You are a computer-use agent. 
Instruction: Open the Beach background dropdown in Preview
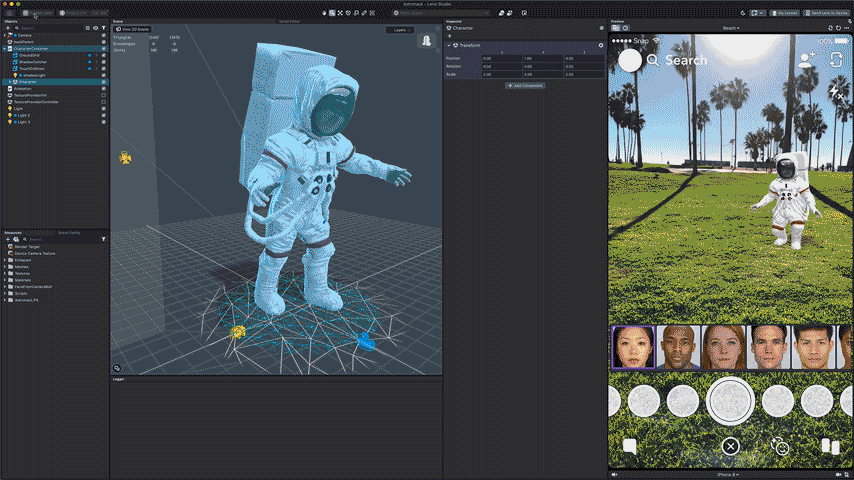pos(731,28)
